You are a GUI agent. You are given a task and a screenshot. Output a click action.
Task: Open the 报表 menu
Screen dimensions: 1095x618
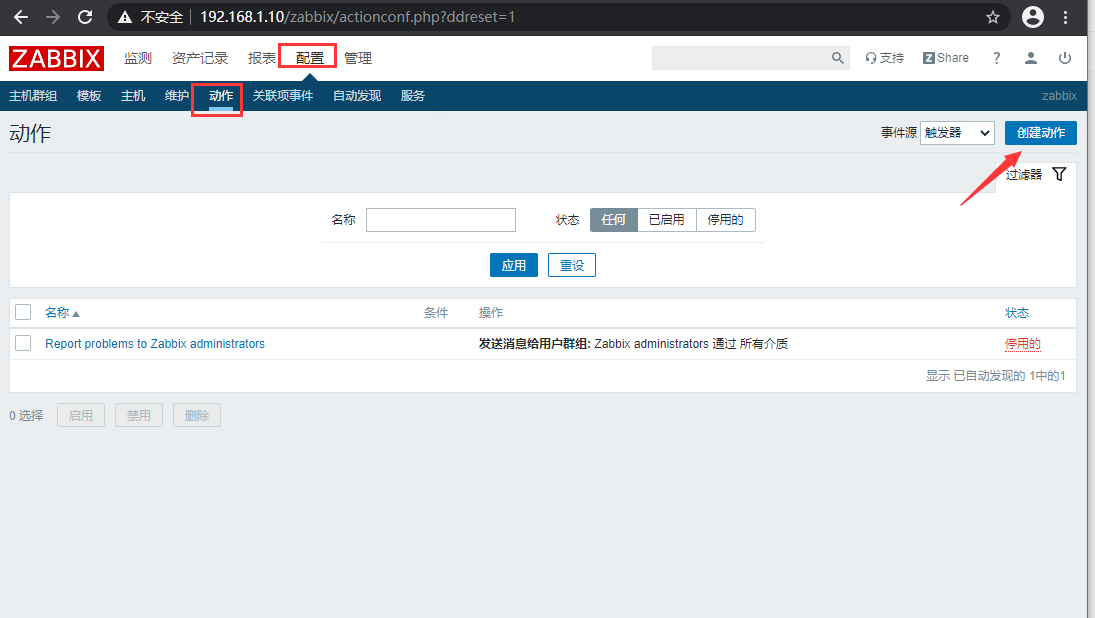(262, 58)
